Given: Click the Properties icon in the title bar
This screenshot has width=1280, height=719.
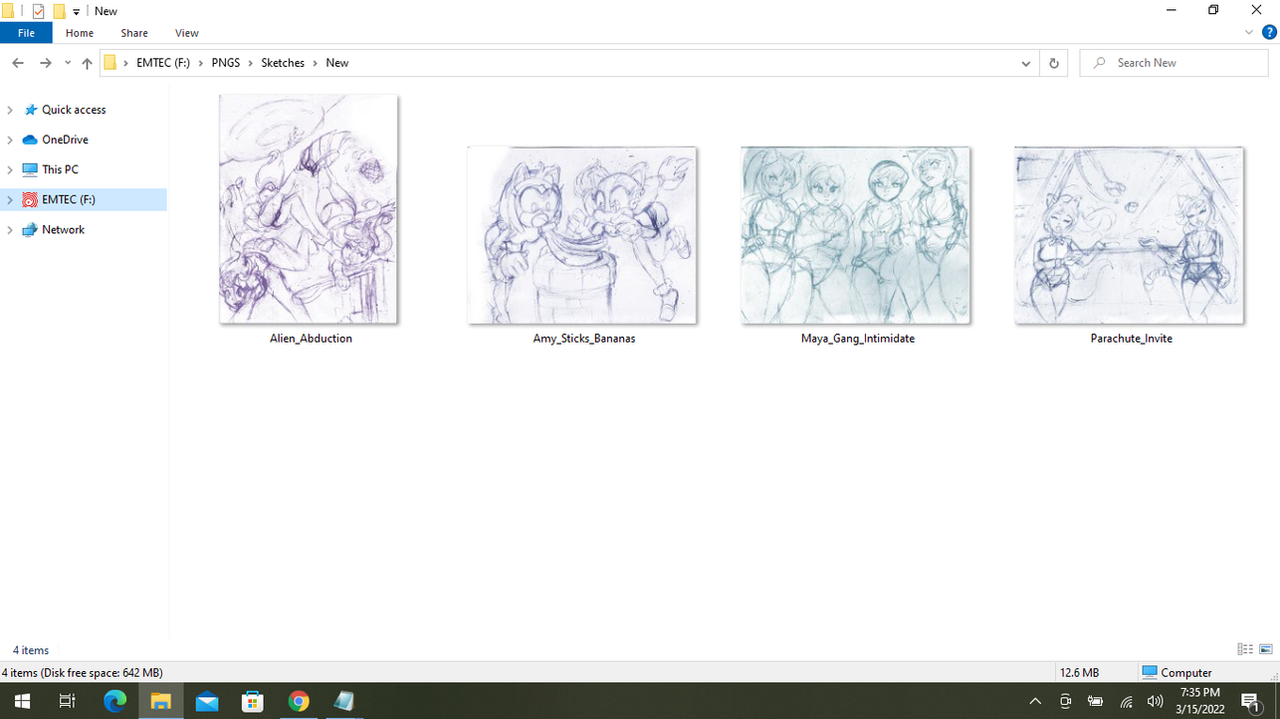Looking at the screenshot, I should click(39, 11).
